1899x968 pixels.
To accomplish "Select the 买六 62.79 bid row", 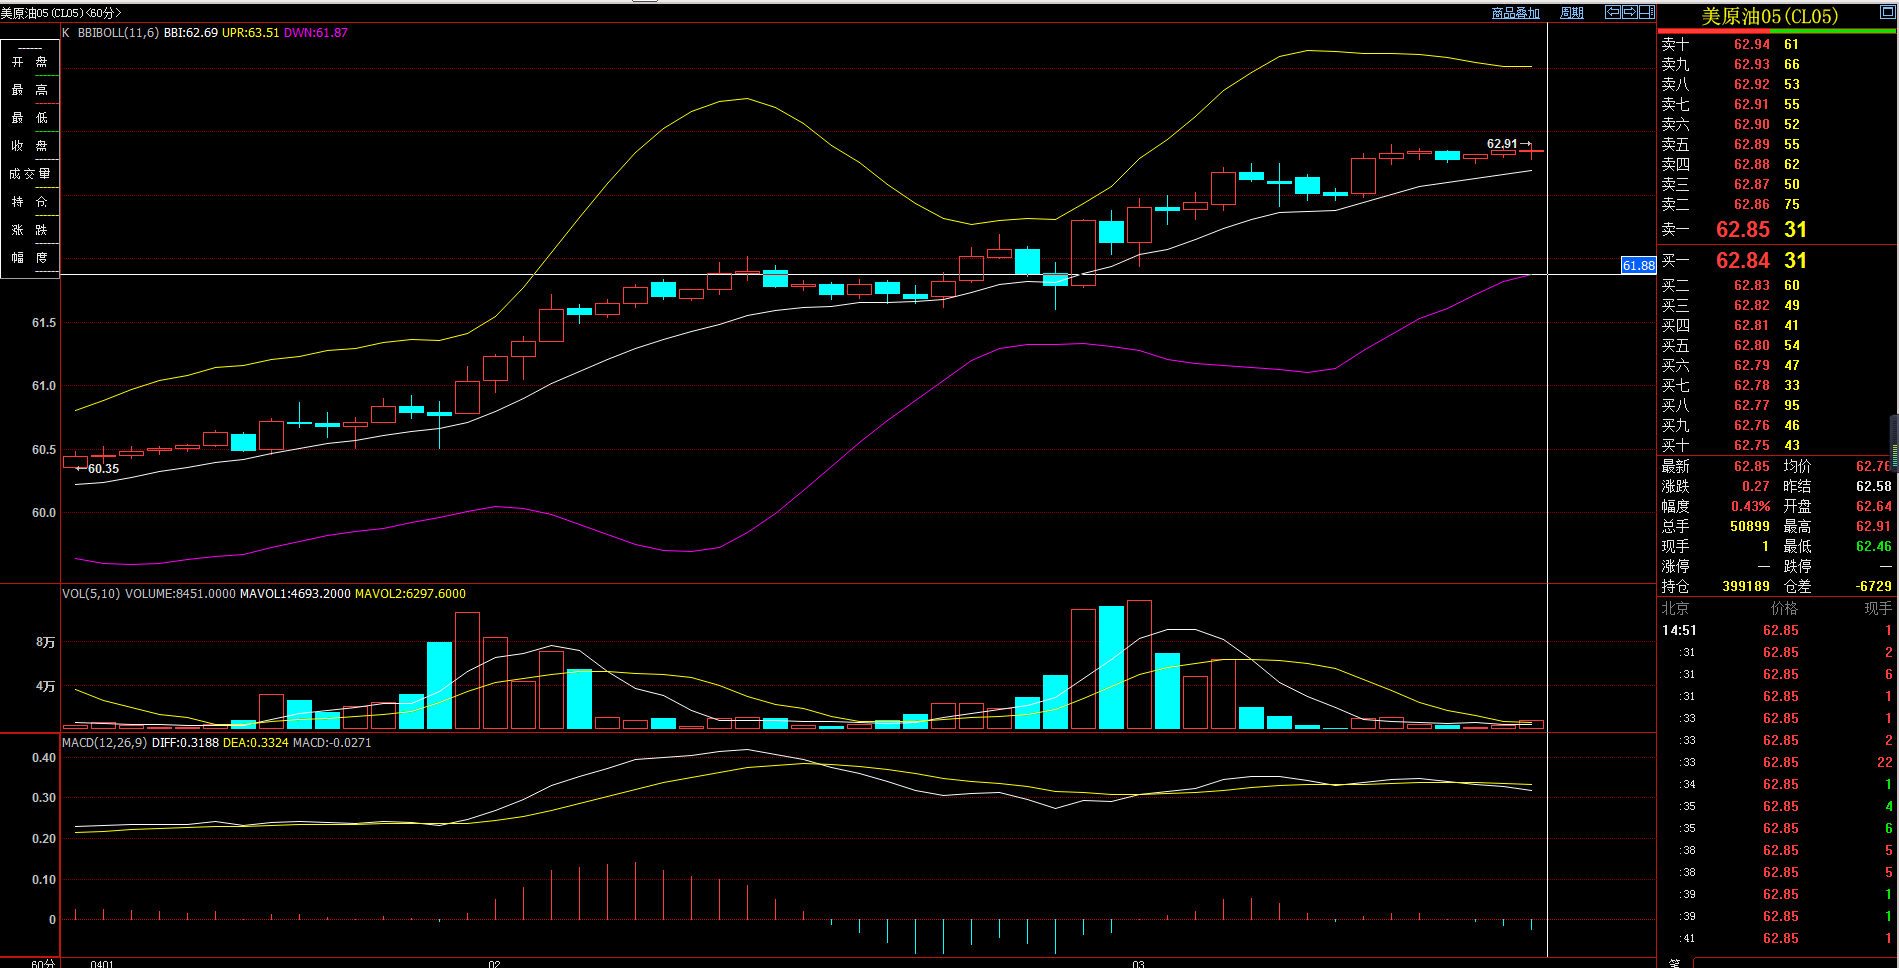I will (x=1777, y=365).
